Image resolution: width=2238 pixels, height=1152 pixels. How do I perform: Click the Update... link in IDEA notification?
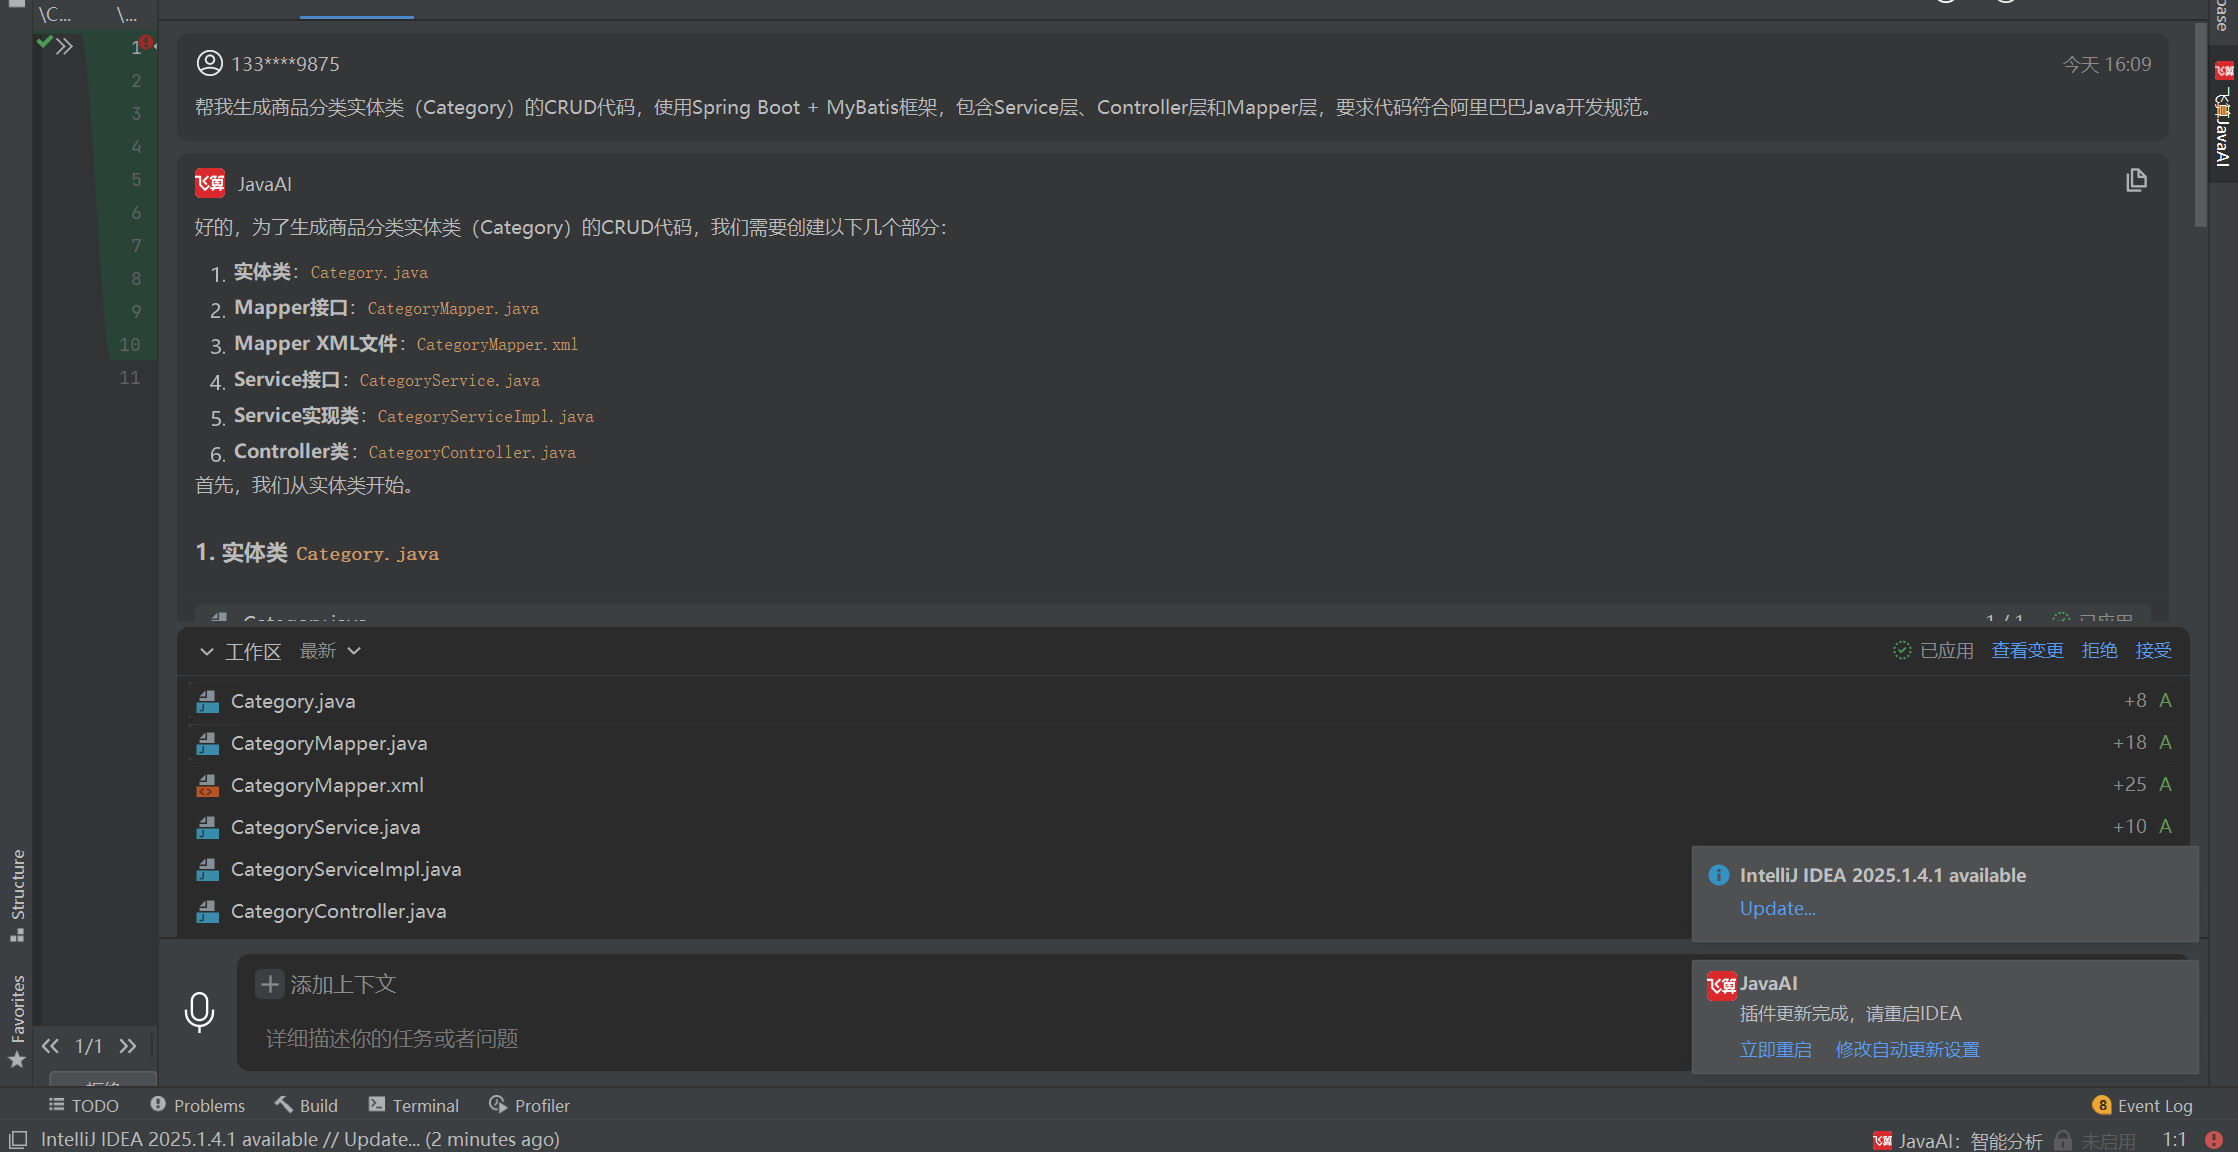(x=1777, y=908)
